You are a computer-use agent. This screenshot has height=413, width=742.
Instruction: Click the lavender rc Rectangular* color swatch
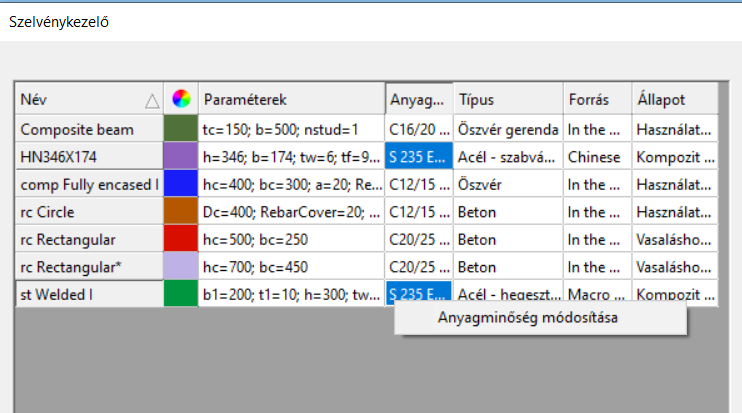click(x=181, y=266)
